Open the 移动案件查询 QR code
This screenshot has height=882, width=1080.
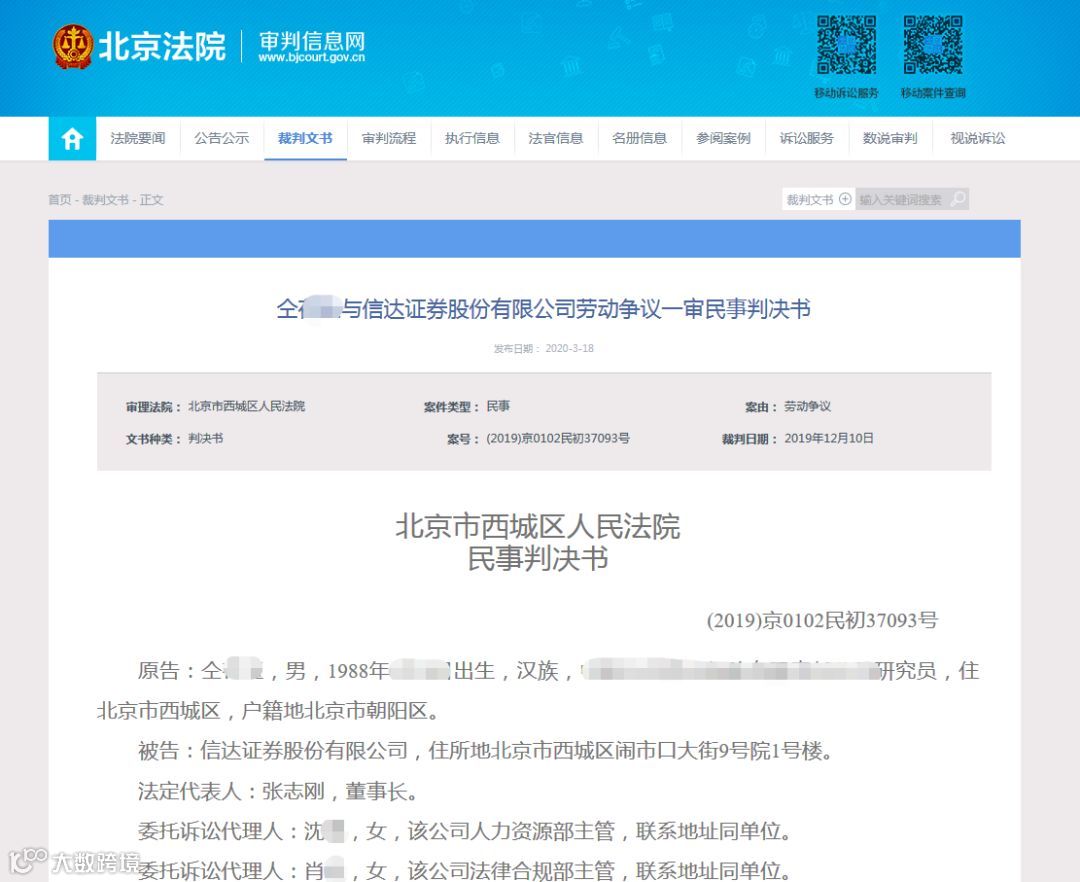pyautogui.click(x=933, y=45)
